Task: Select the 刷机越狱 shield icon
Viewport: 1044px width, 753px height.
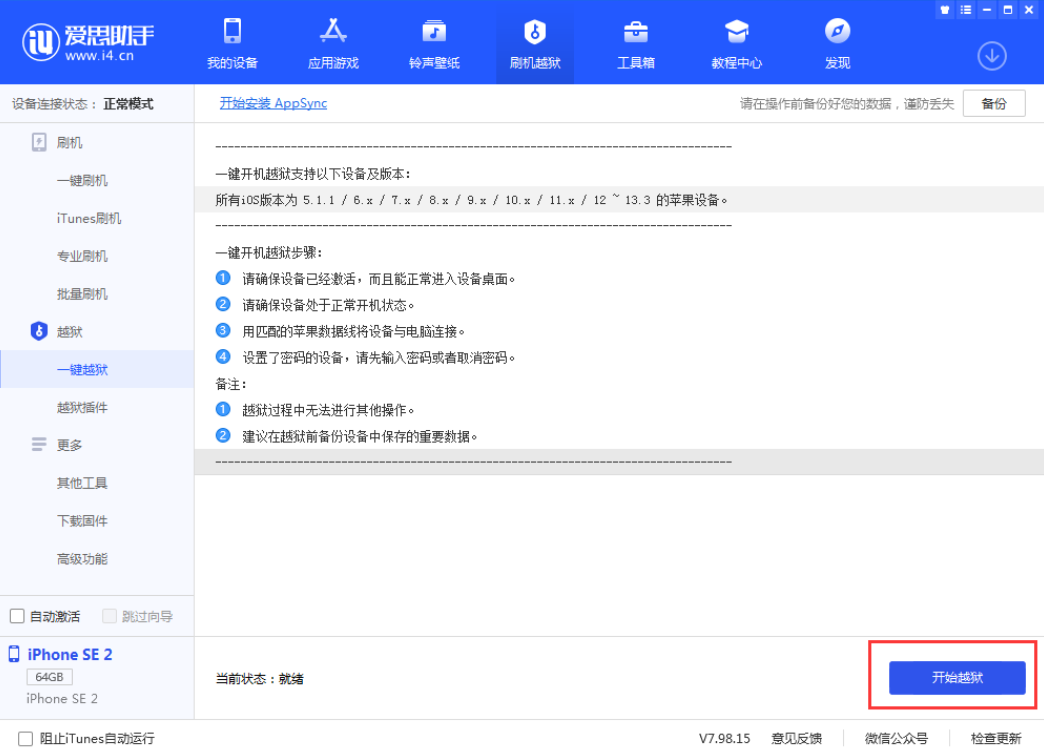Action: [x=535, y=31]
